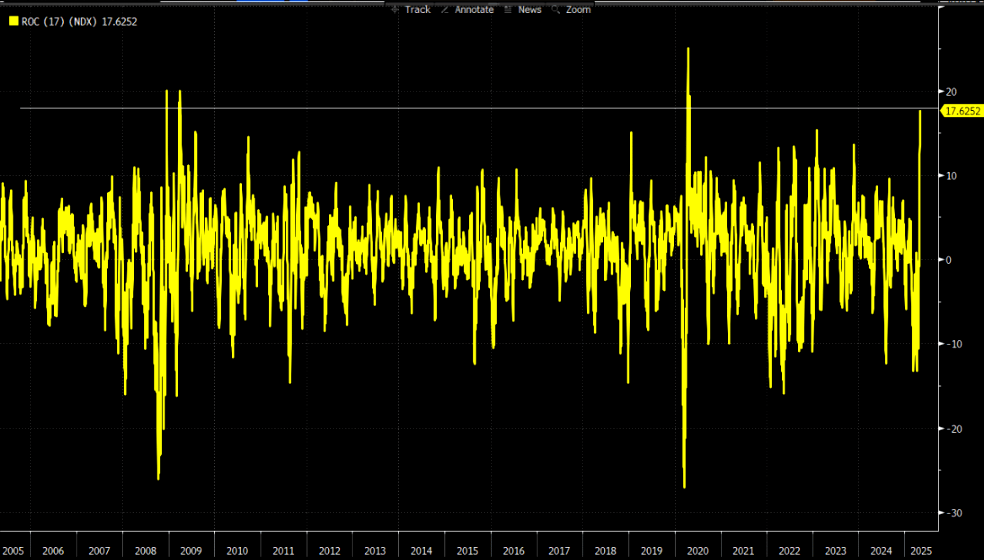Screen dimensions: 984x560
Task: Click the 2025 label on time axis
Action: pyautogui.click(x=921, y=551)
